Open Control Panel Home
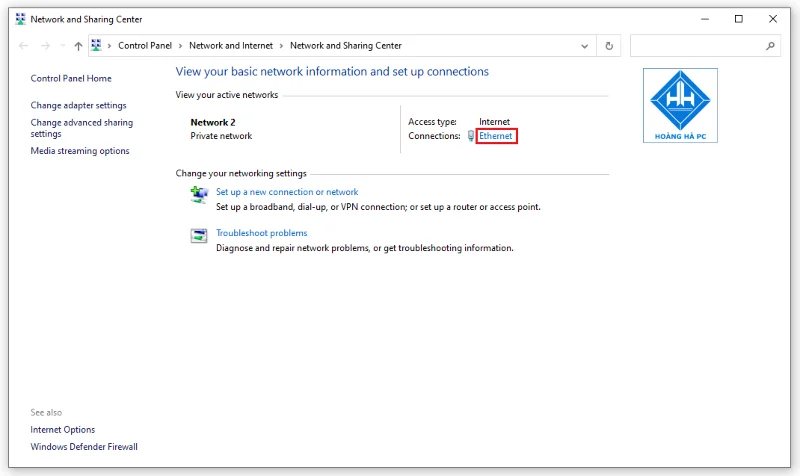800x476 pixels. click(x=71, y=78)
